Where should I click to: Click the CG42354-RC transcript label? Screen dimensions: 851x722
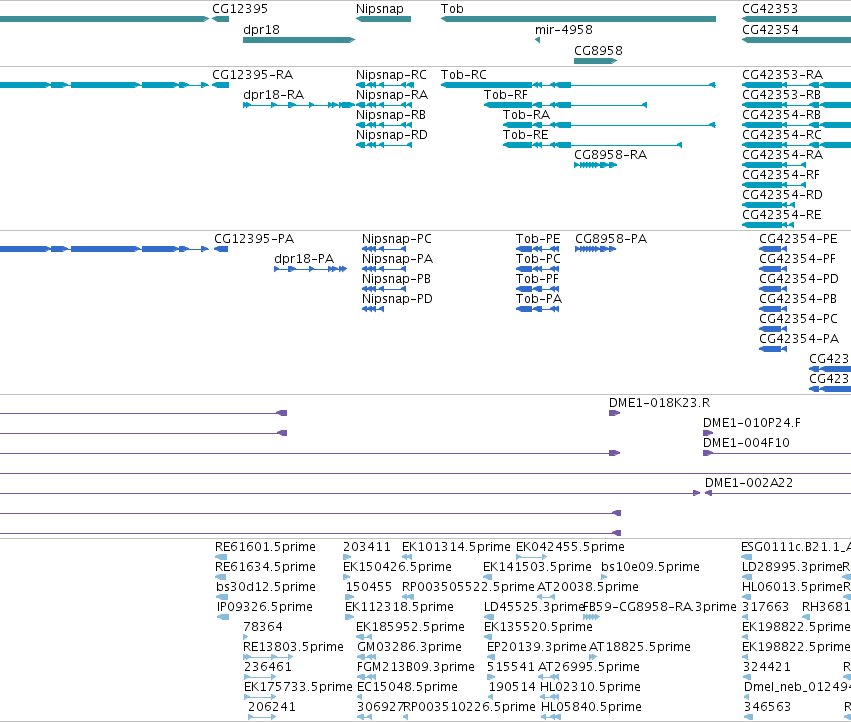click(x=782, y=135)
